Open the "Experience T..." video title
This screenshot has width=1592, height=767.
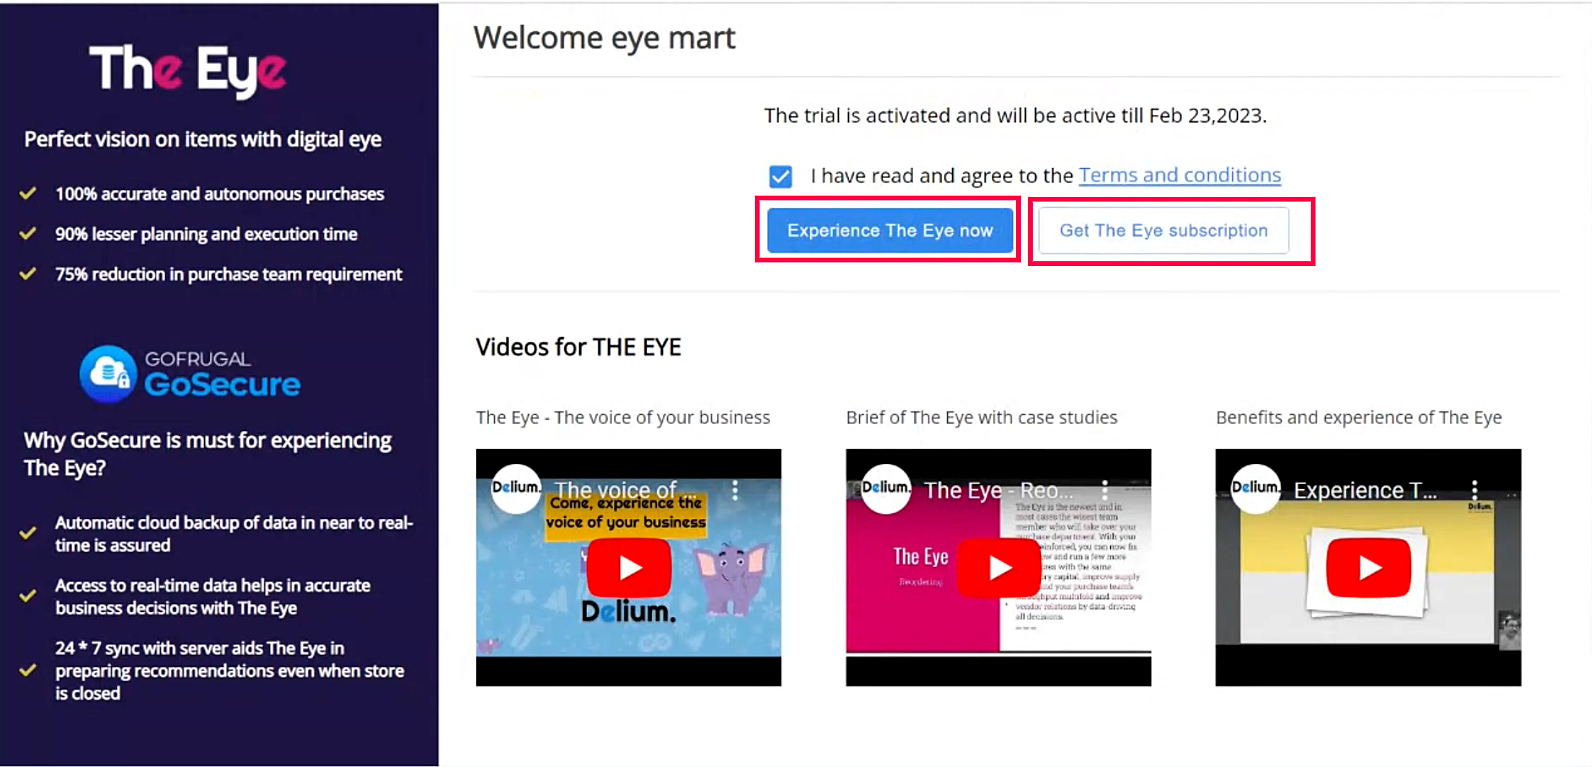pyautogui.click(x=1365, y=490)
